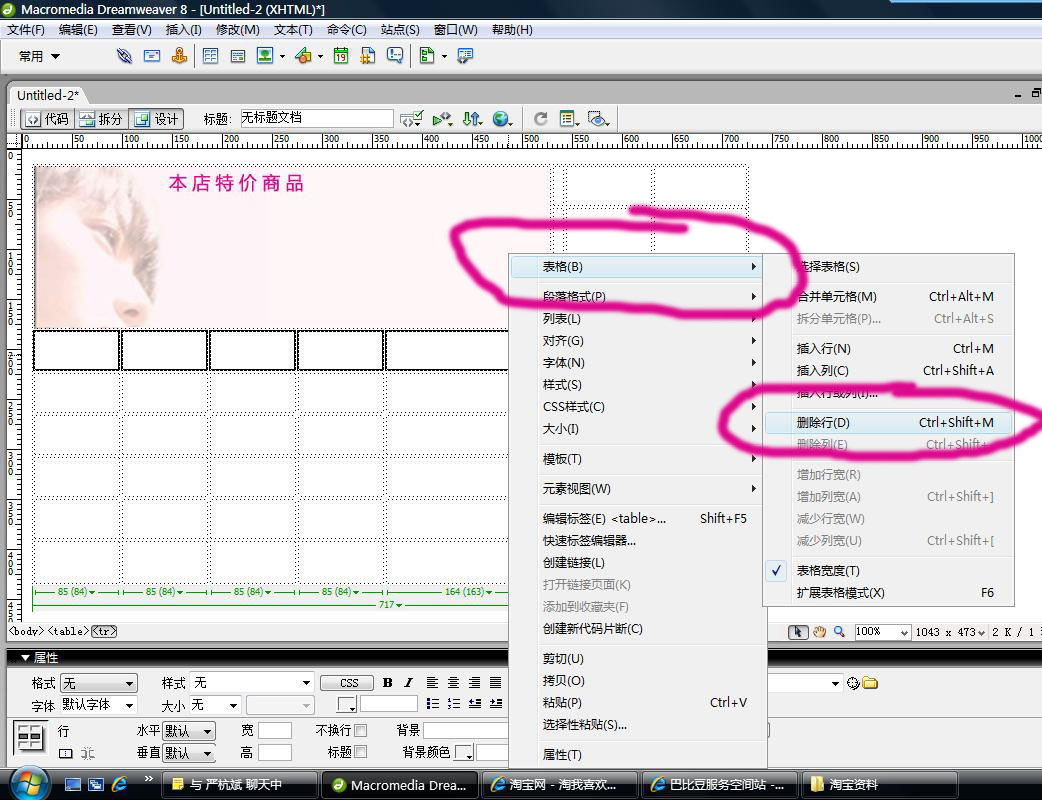Click the email link icon
The image size is (1042, 800).
pyautogui.click(x=152, y=56)
